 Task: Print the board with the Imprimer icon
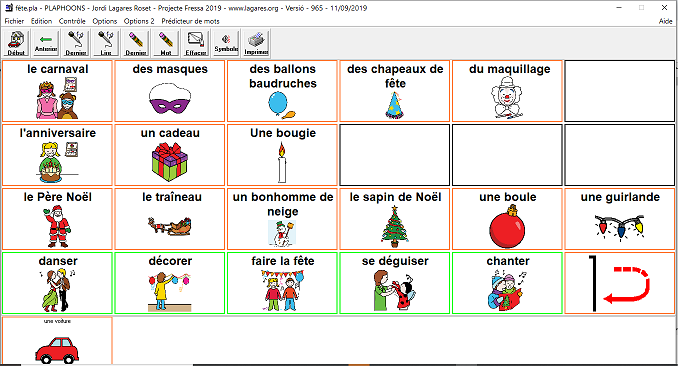click(256, 43)
